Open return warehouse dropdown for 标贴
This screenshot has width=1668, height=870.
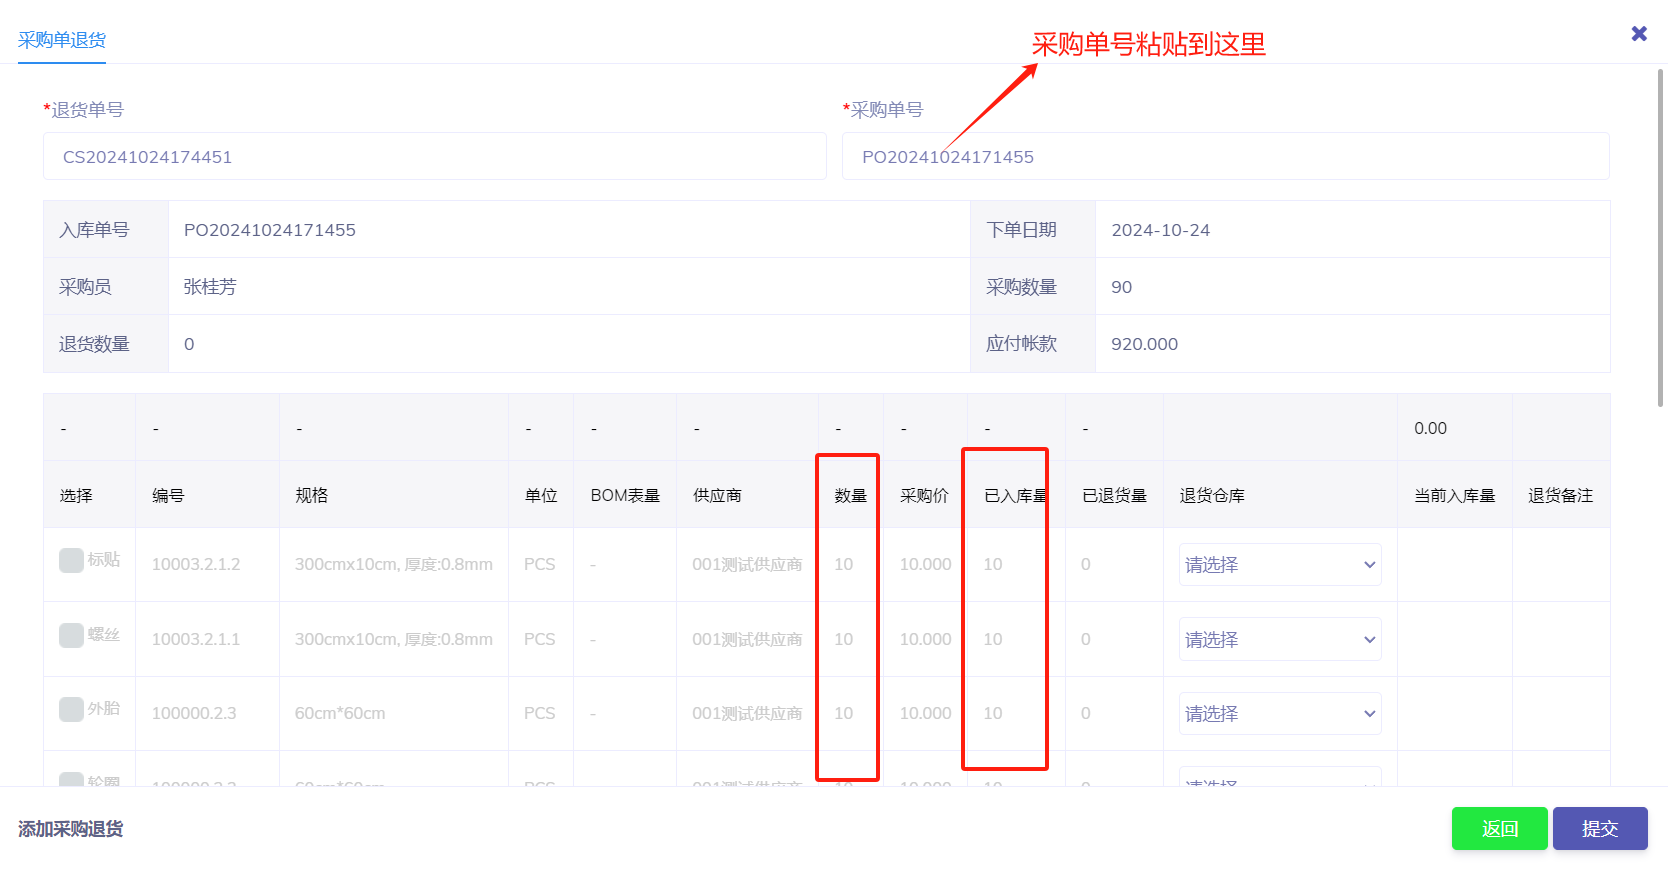pos(1280,565)
